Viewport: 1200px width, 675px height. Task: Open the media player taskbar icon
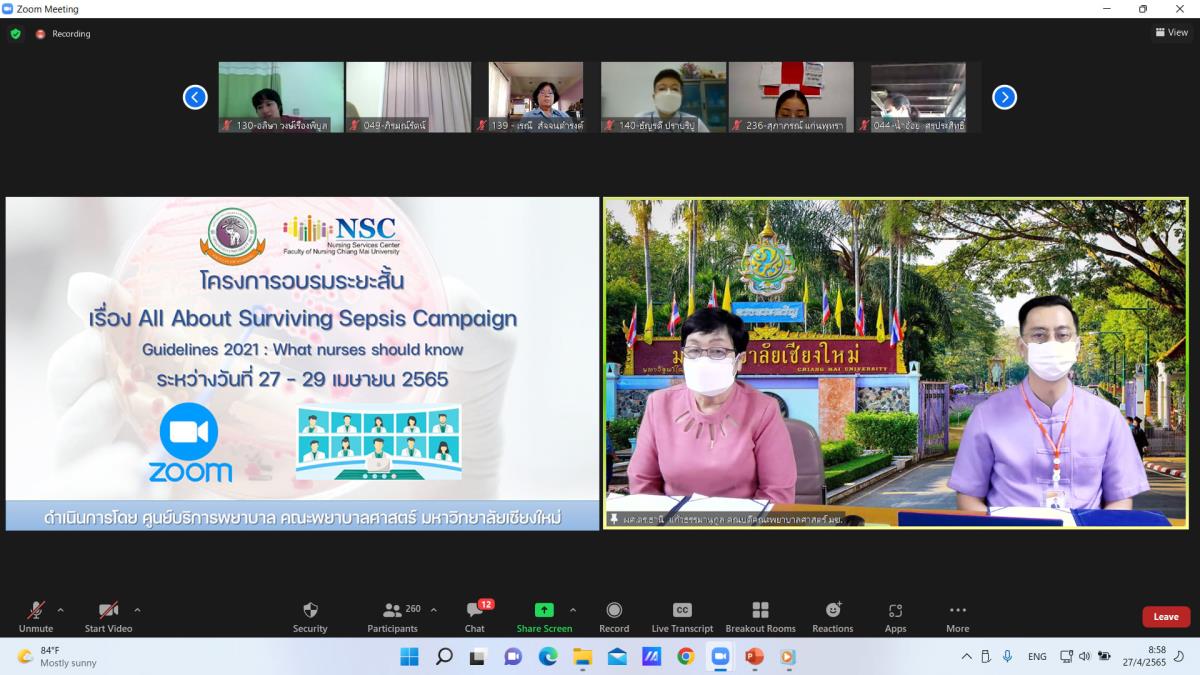point(788,657)
